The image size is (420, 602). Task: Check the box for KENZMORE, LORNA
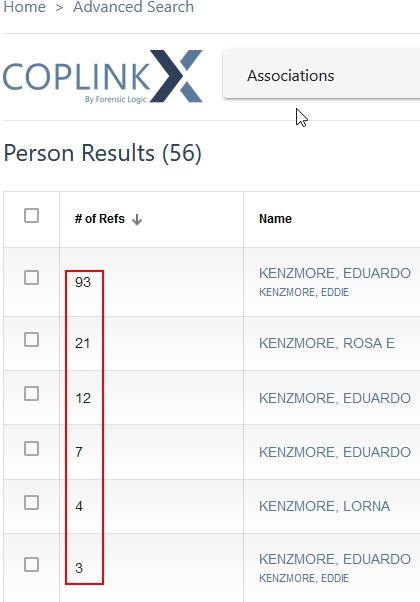pyautogui.click(x=31, y=502)
